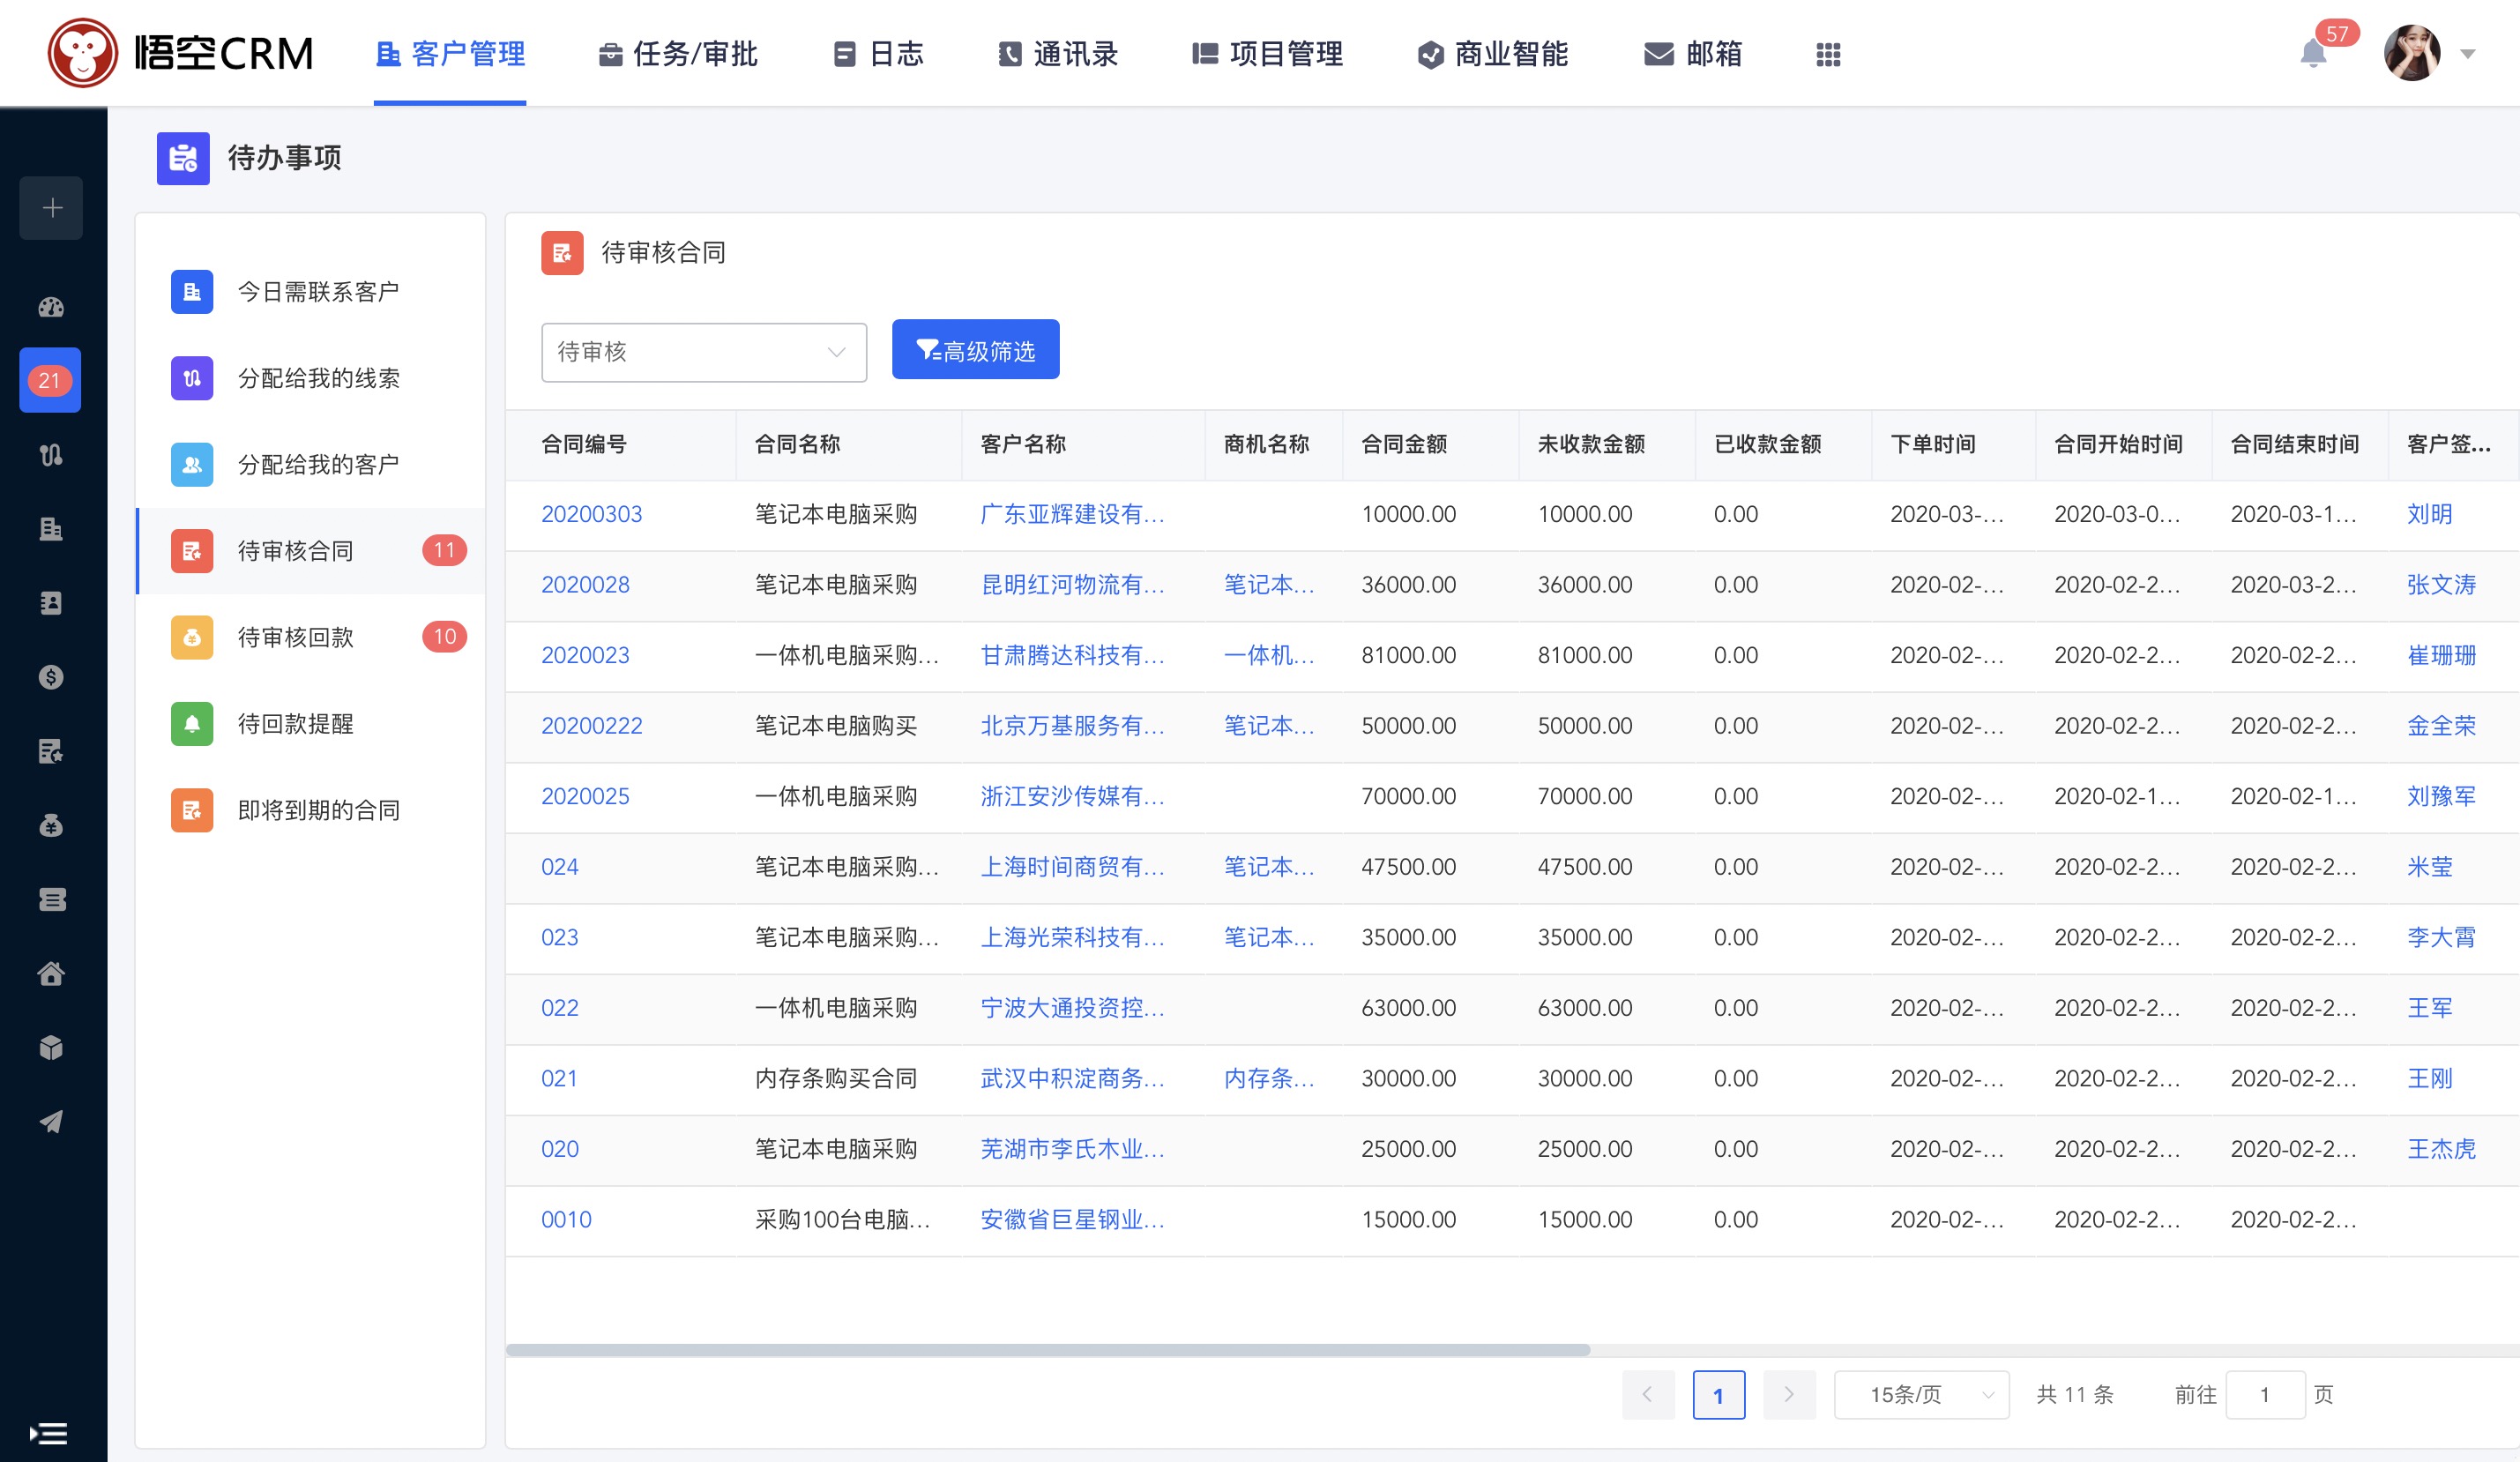Image resolution: width=2520 pixels, height=1462 pixels.
Task: Collapse sidebar using bottom menu icon
Action: pyautogui.click(x=48, y=1433)
